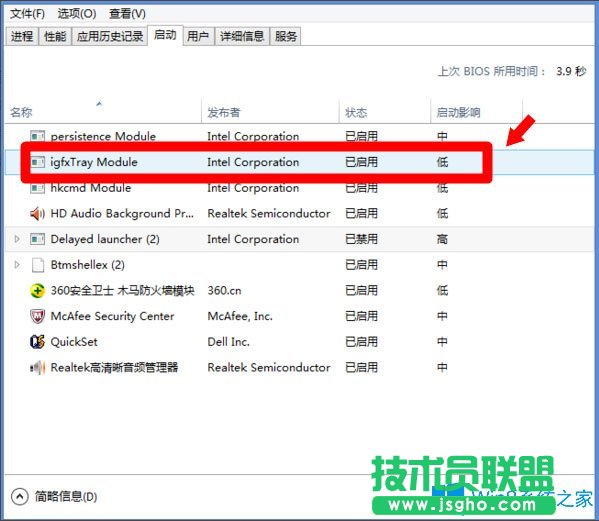Select the persistence Module name
The width and height of the screenshot is (599, 521).
click(103, 136)
